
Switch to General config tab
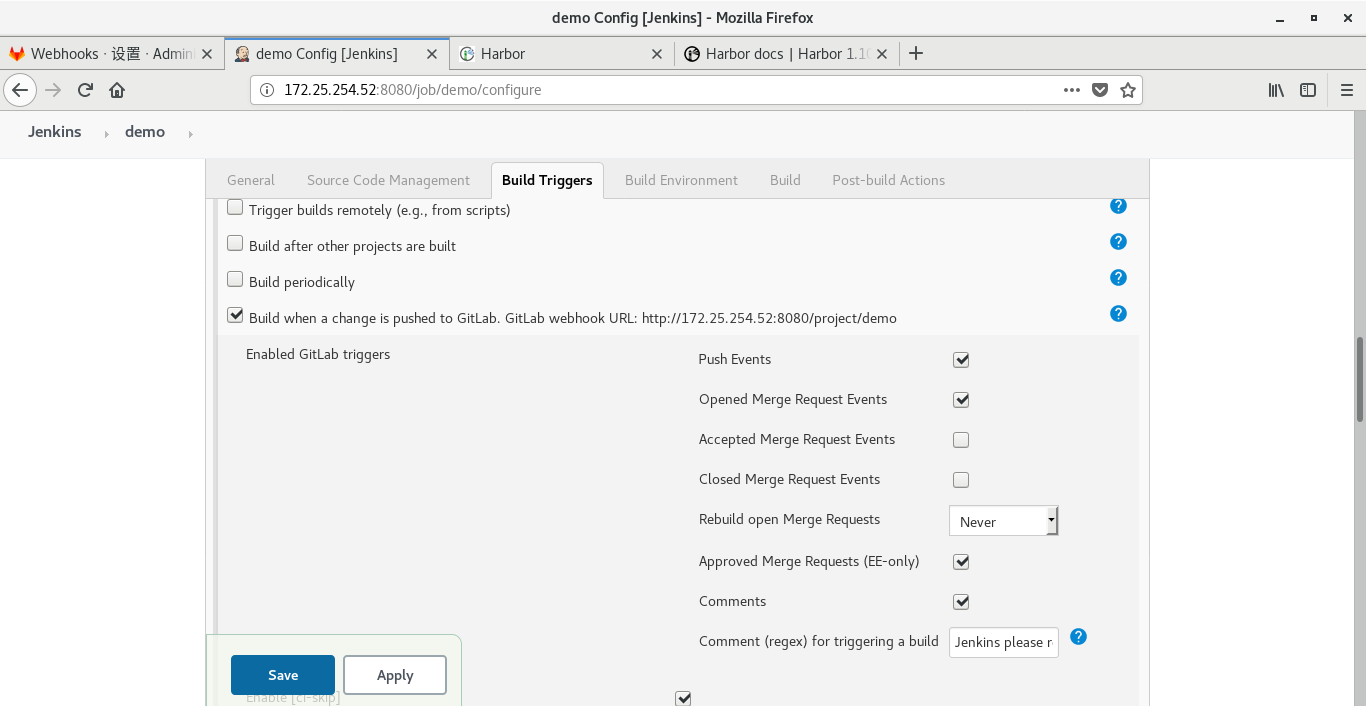250,180
